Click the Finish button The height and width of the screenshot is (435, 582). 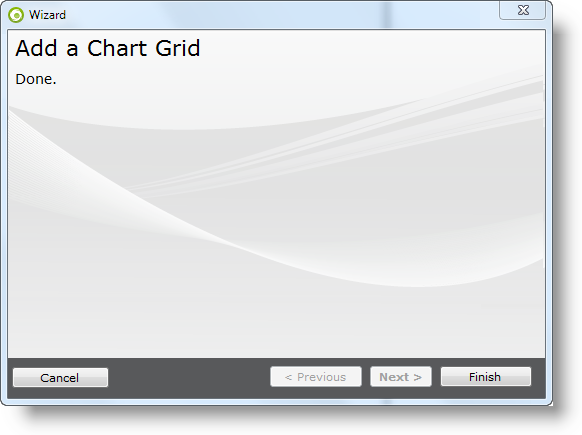pyautogui.click(x=485, y=377)
